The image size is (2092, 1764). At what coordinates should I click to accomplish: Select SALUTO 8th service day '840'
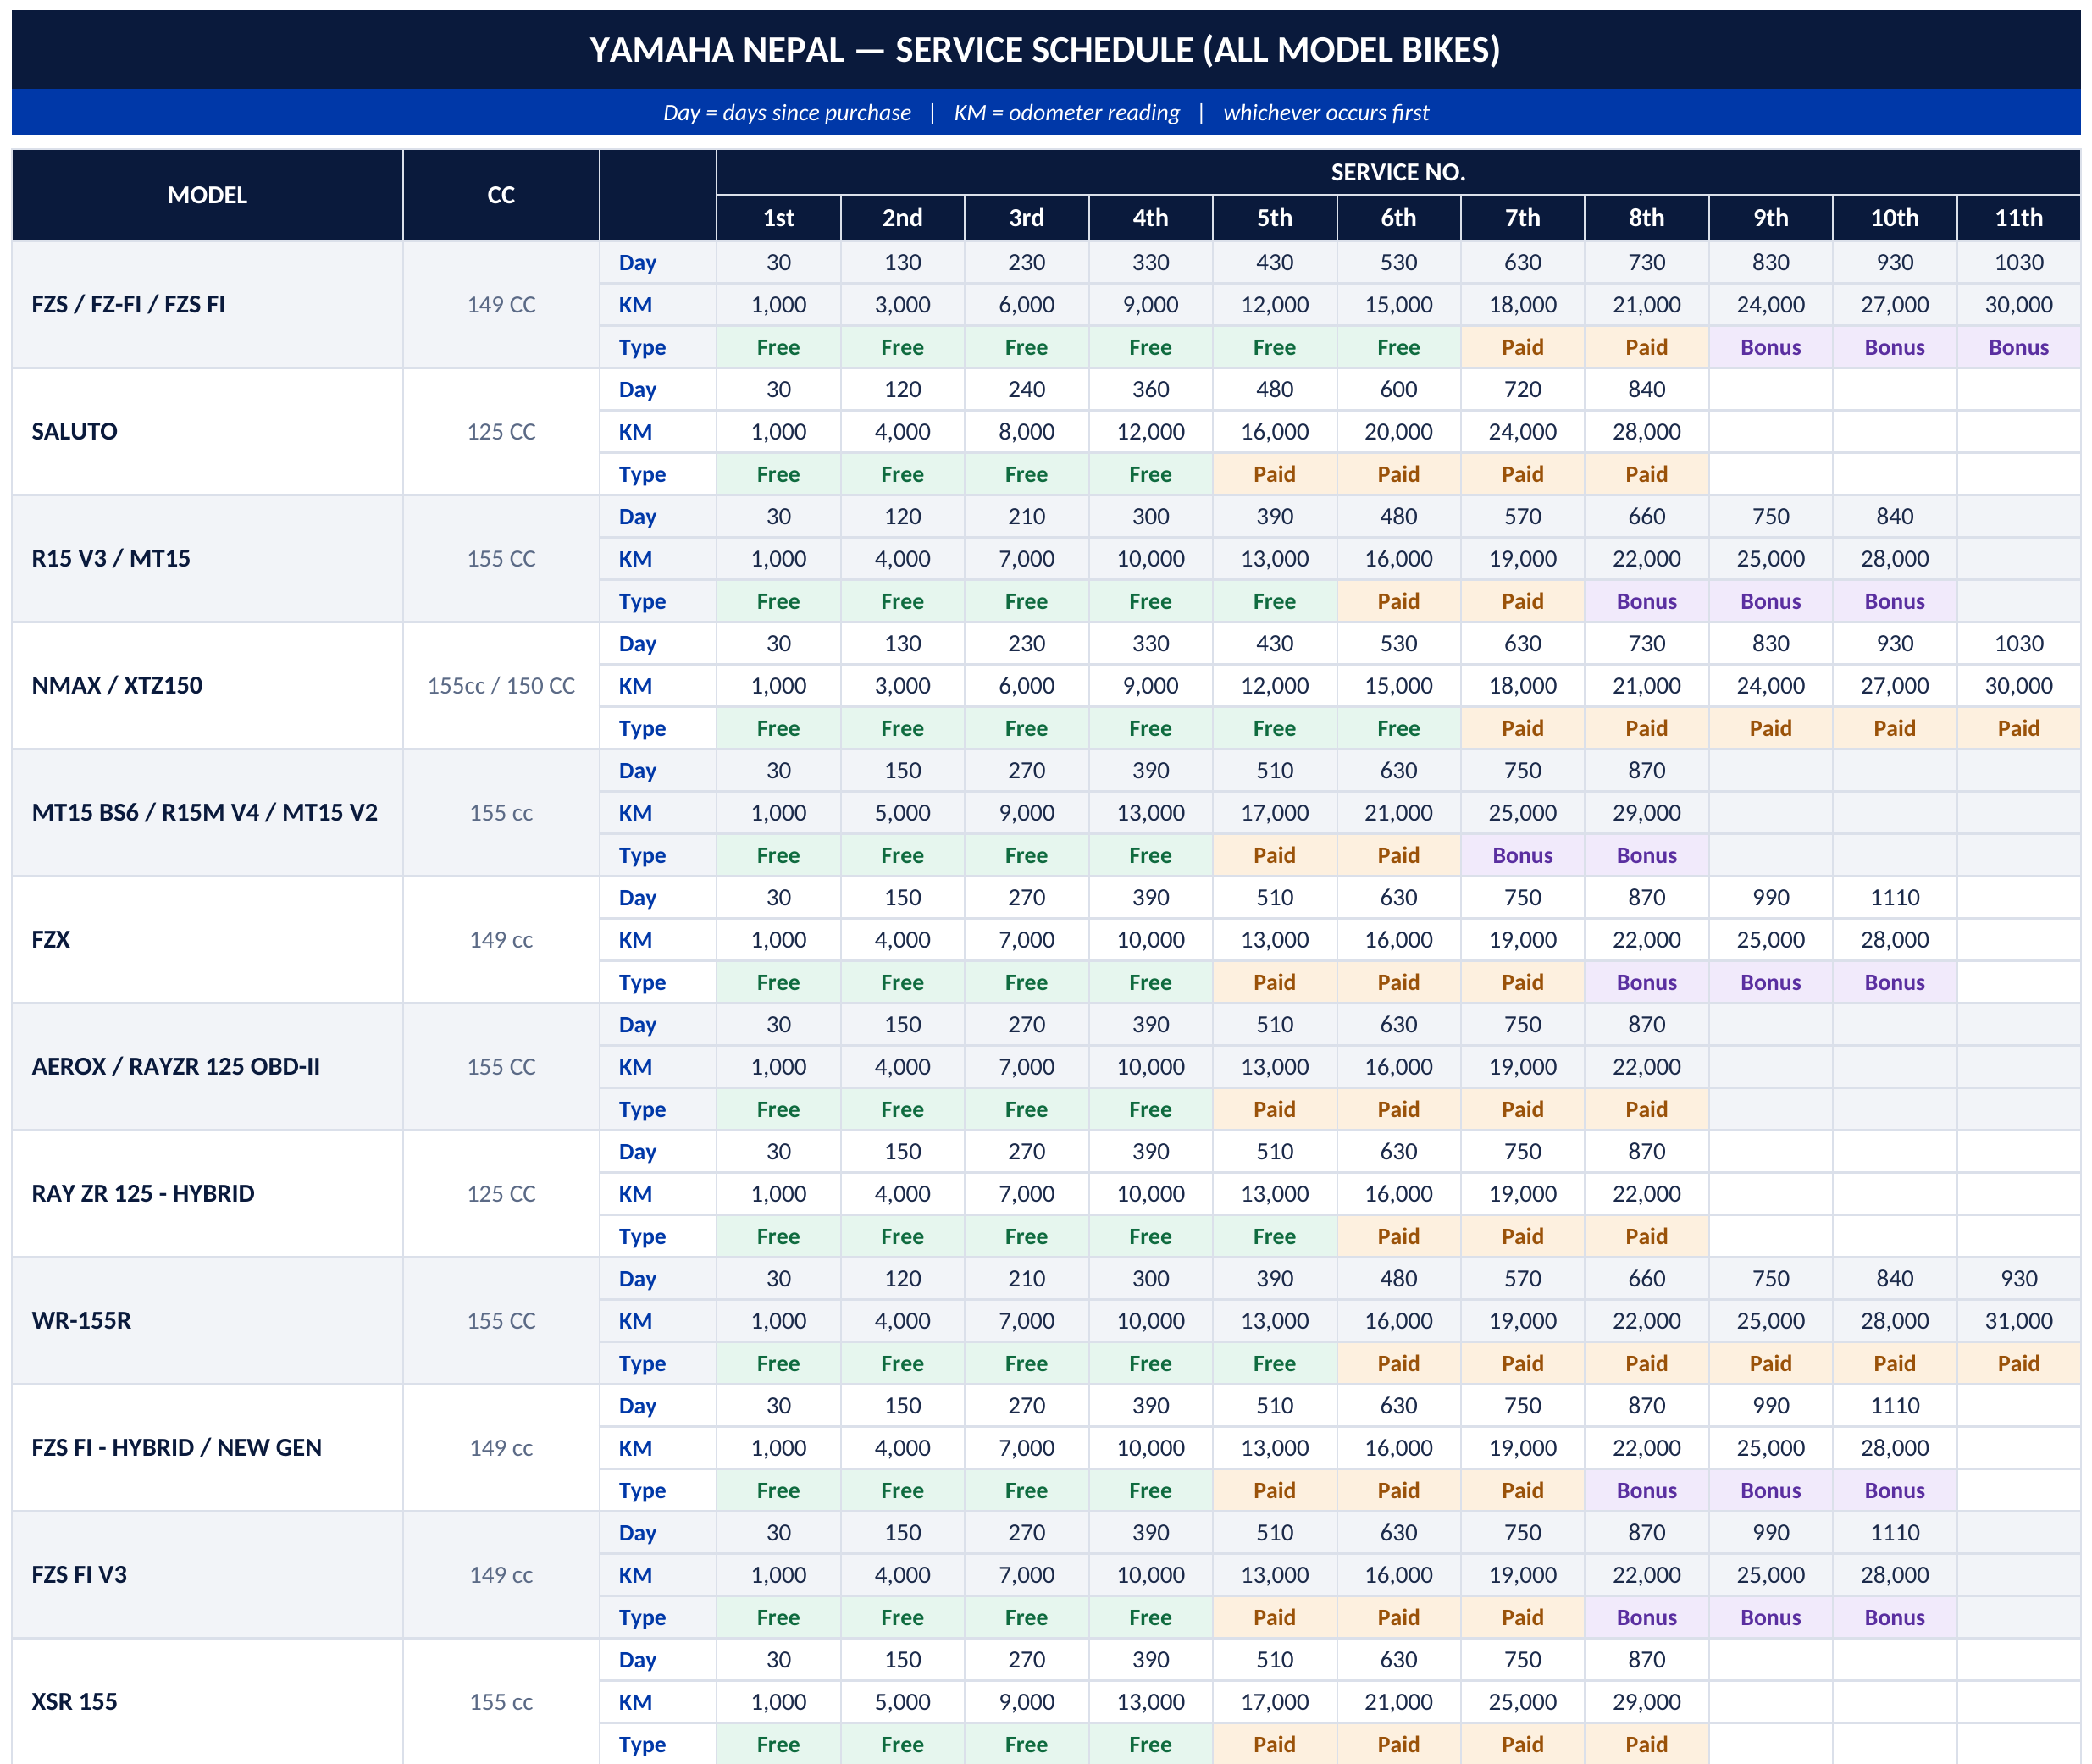[x=1647, y=390]
